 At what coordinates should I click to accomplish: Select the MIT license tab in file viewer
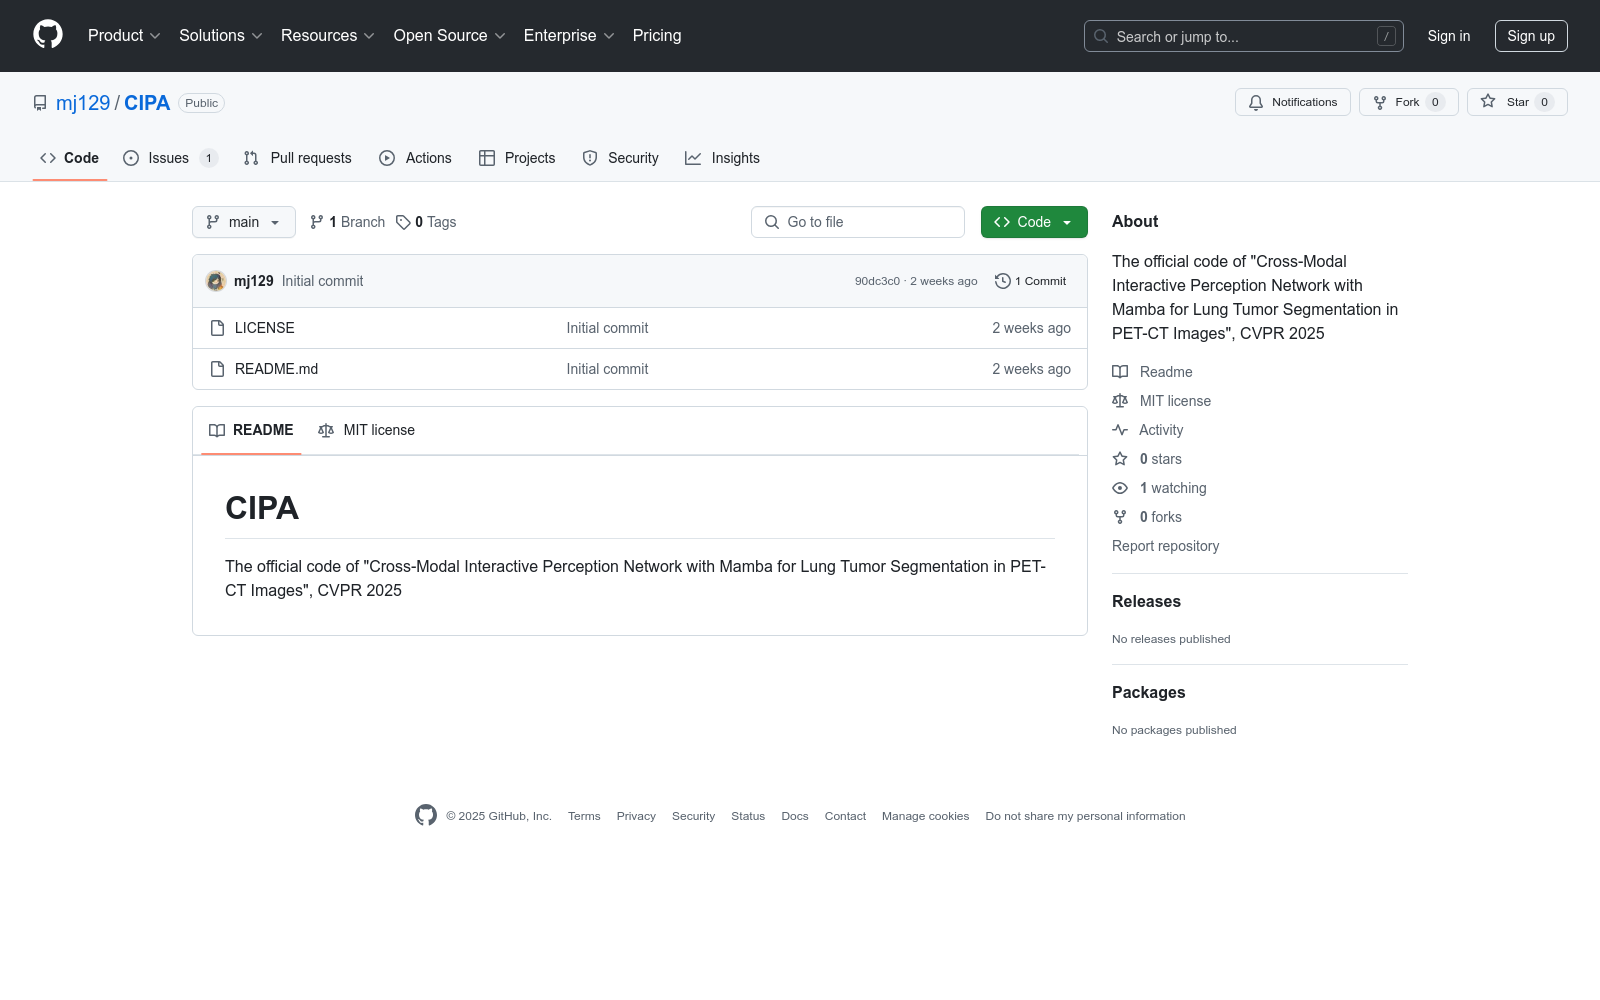[x=366, y=430]
